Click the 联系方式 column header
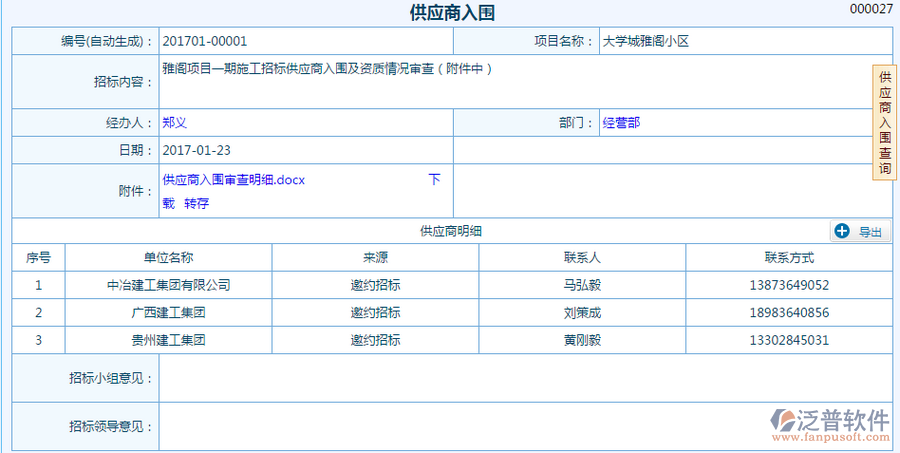 click(x=788, y=257)
